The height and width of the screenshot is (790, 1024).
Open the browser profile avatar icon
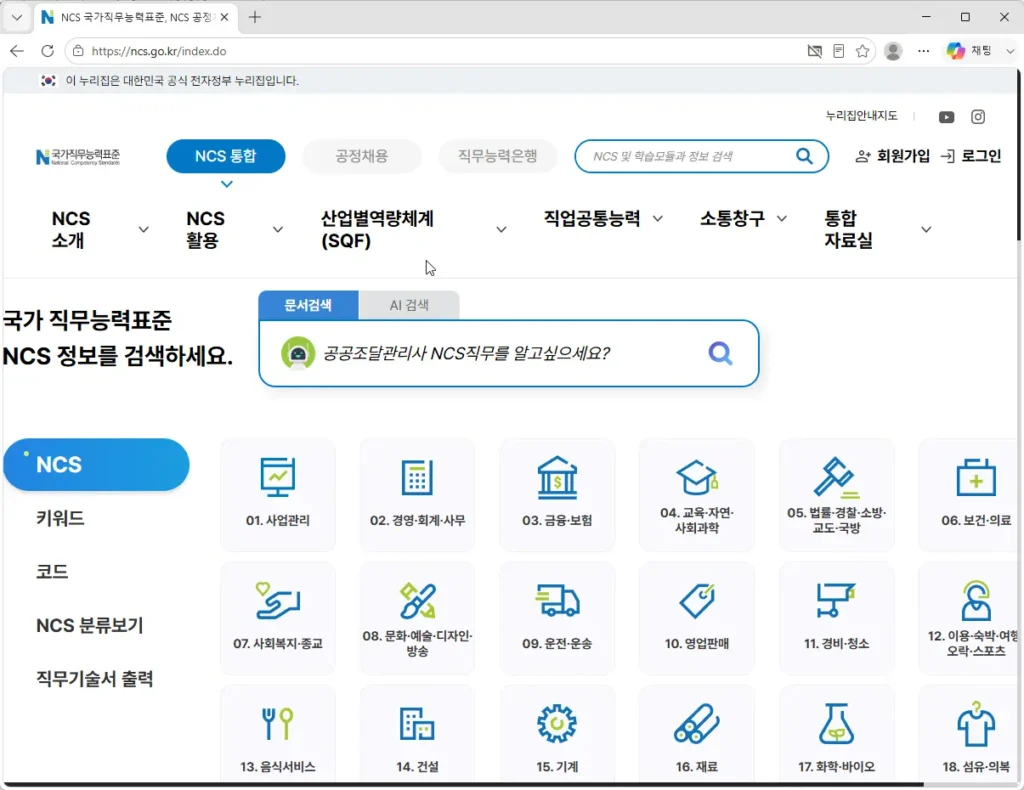893,51
